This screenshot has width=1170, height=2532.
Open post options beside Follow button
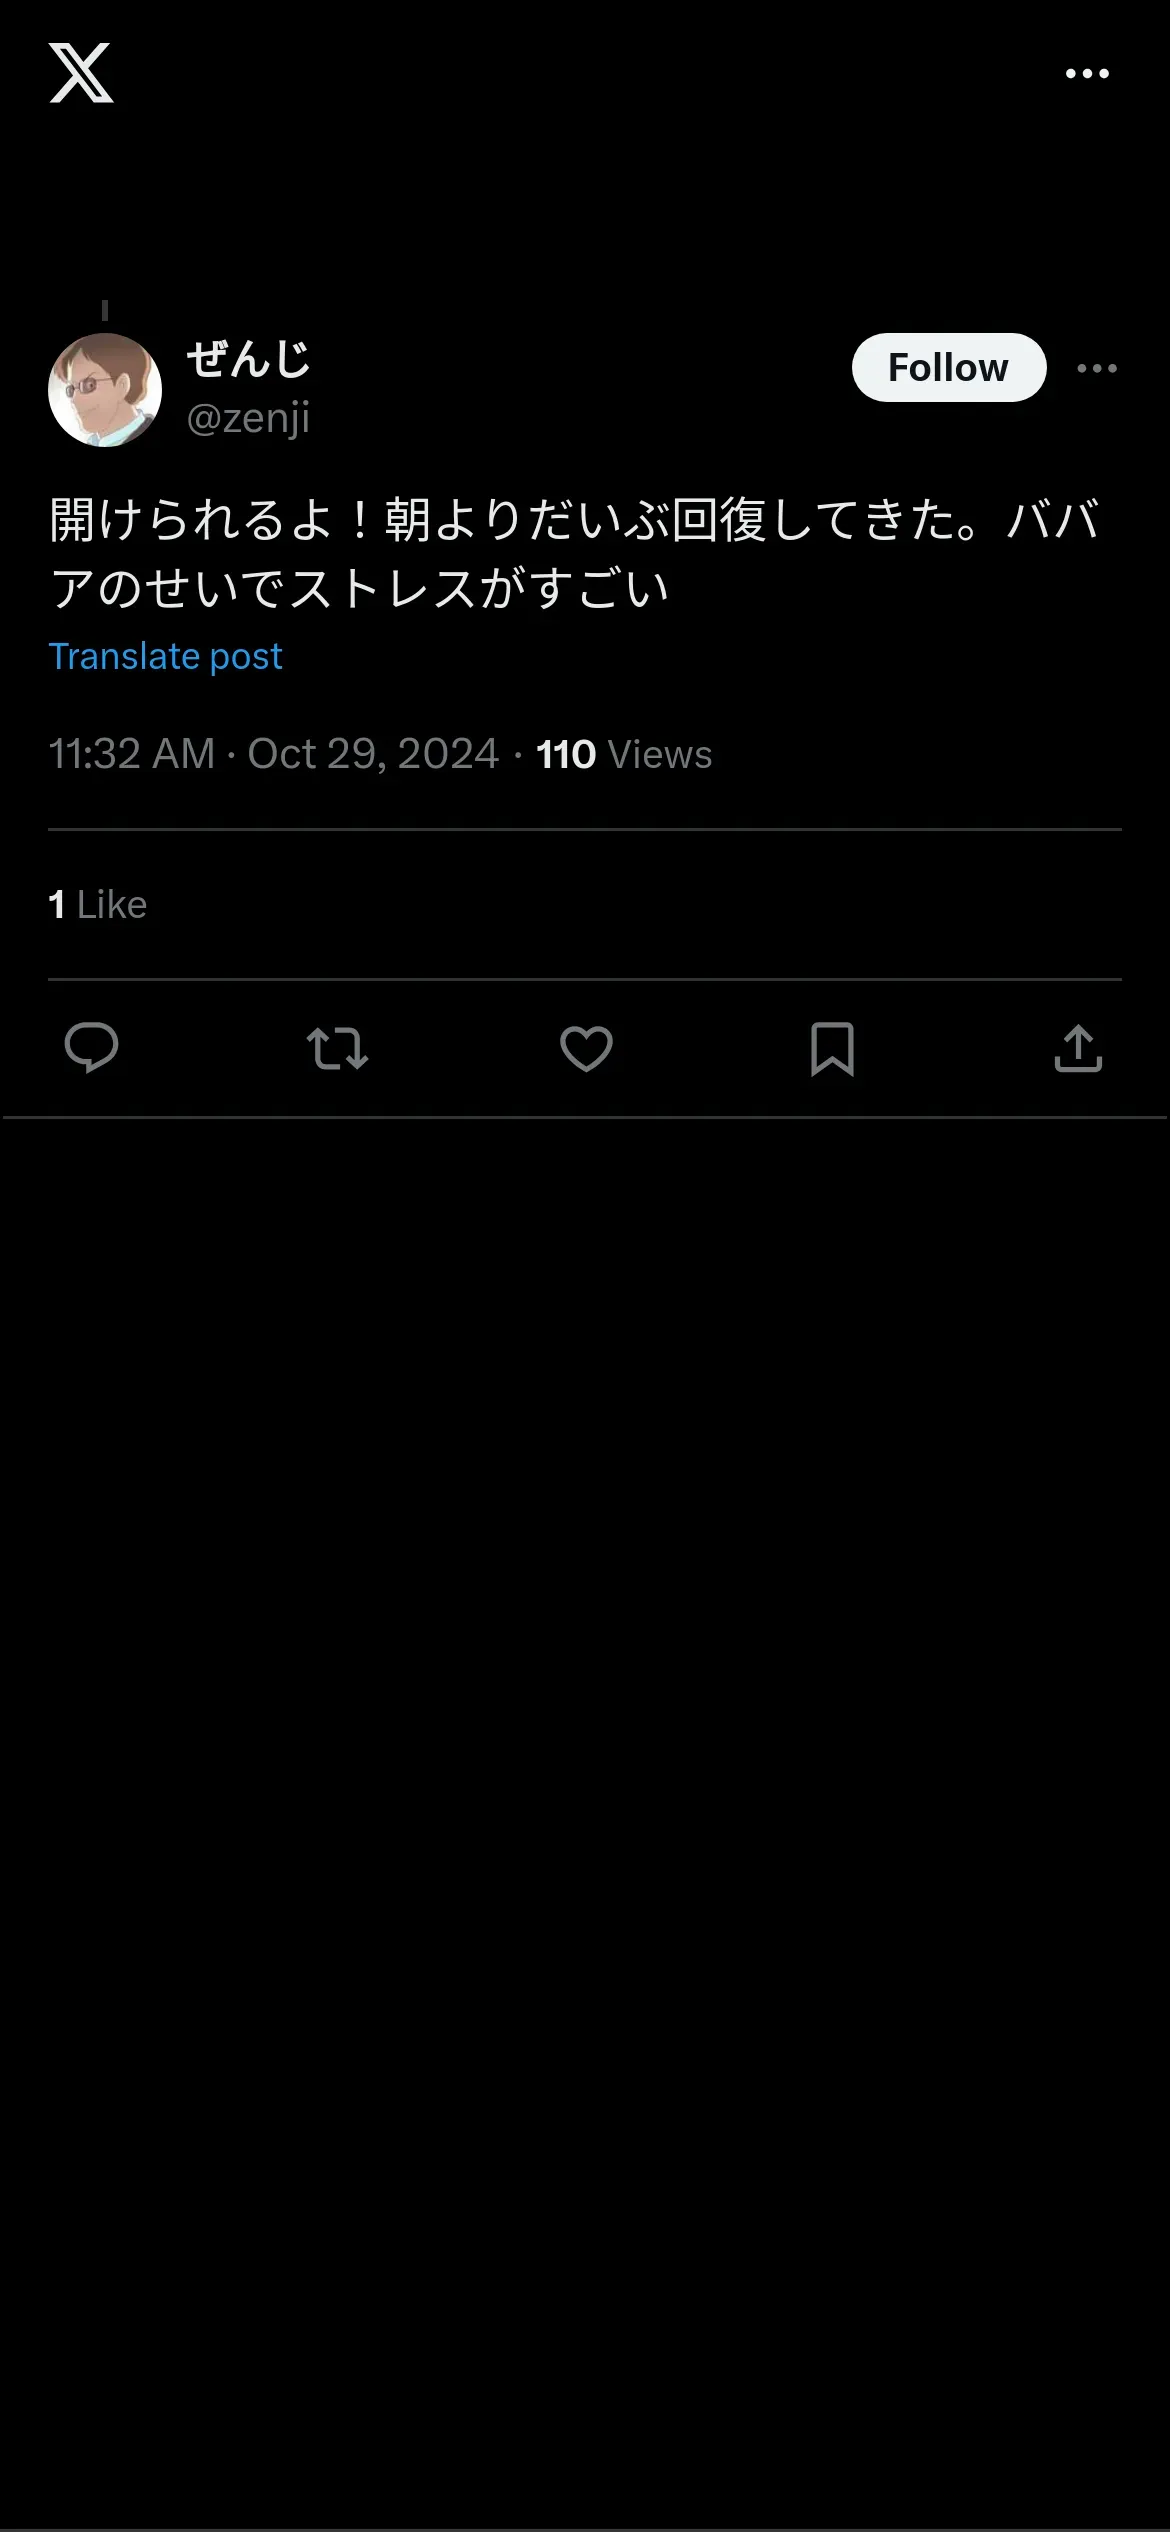tap(1097, 368)
